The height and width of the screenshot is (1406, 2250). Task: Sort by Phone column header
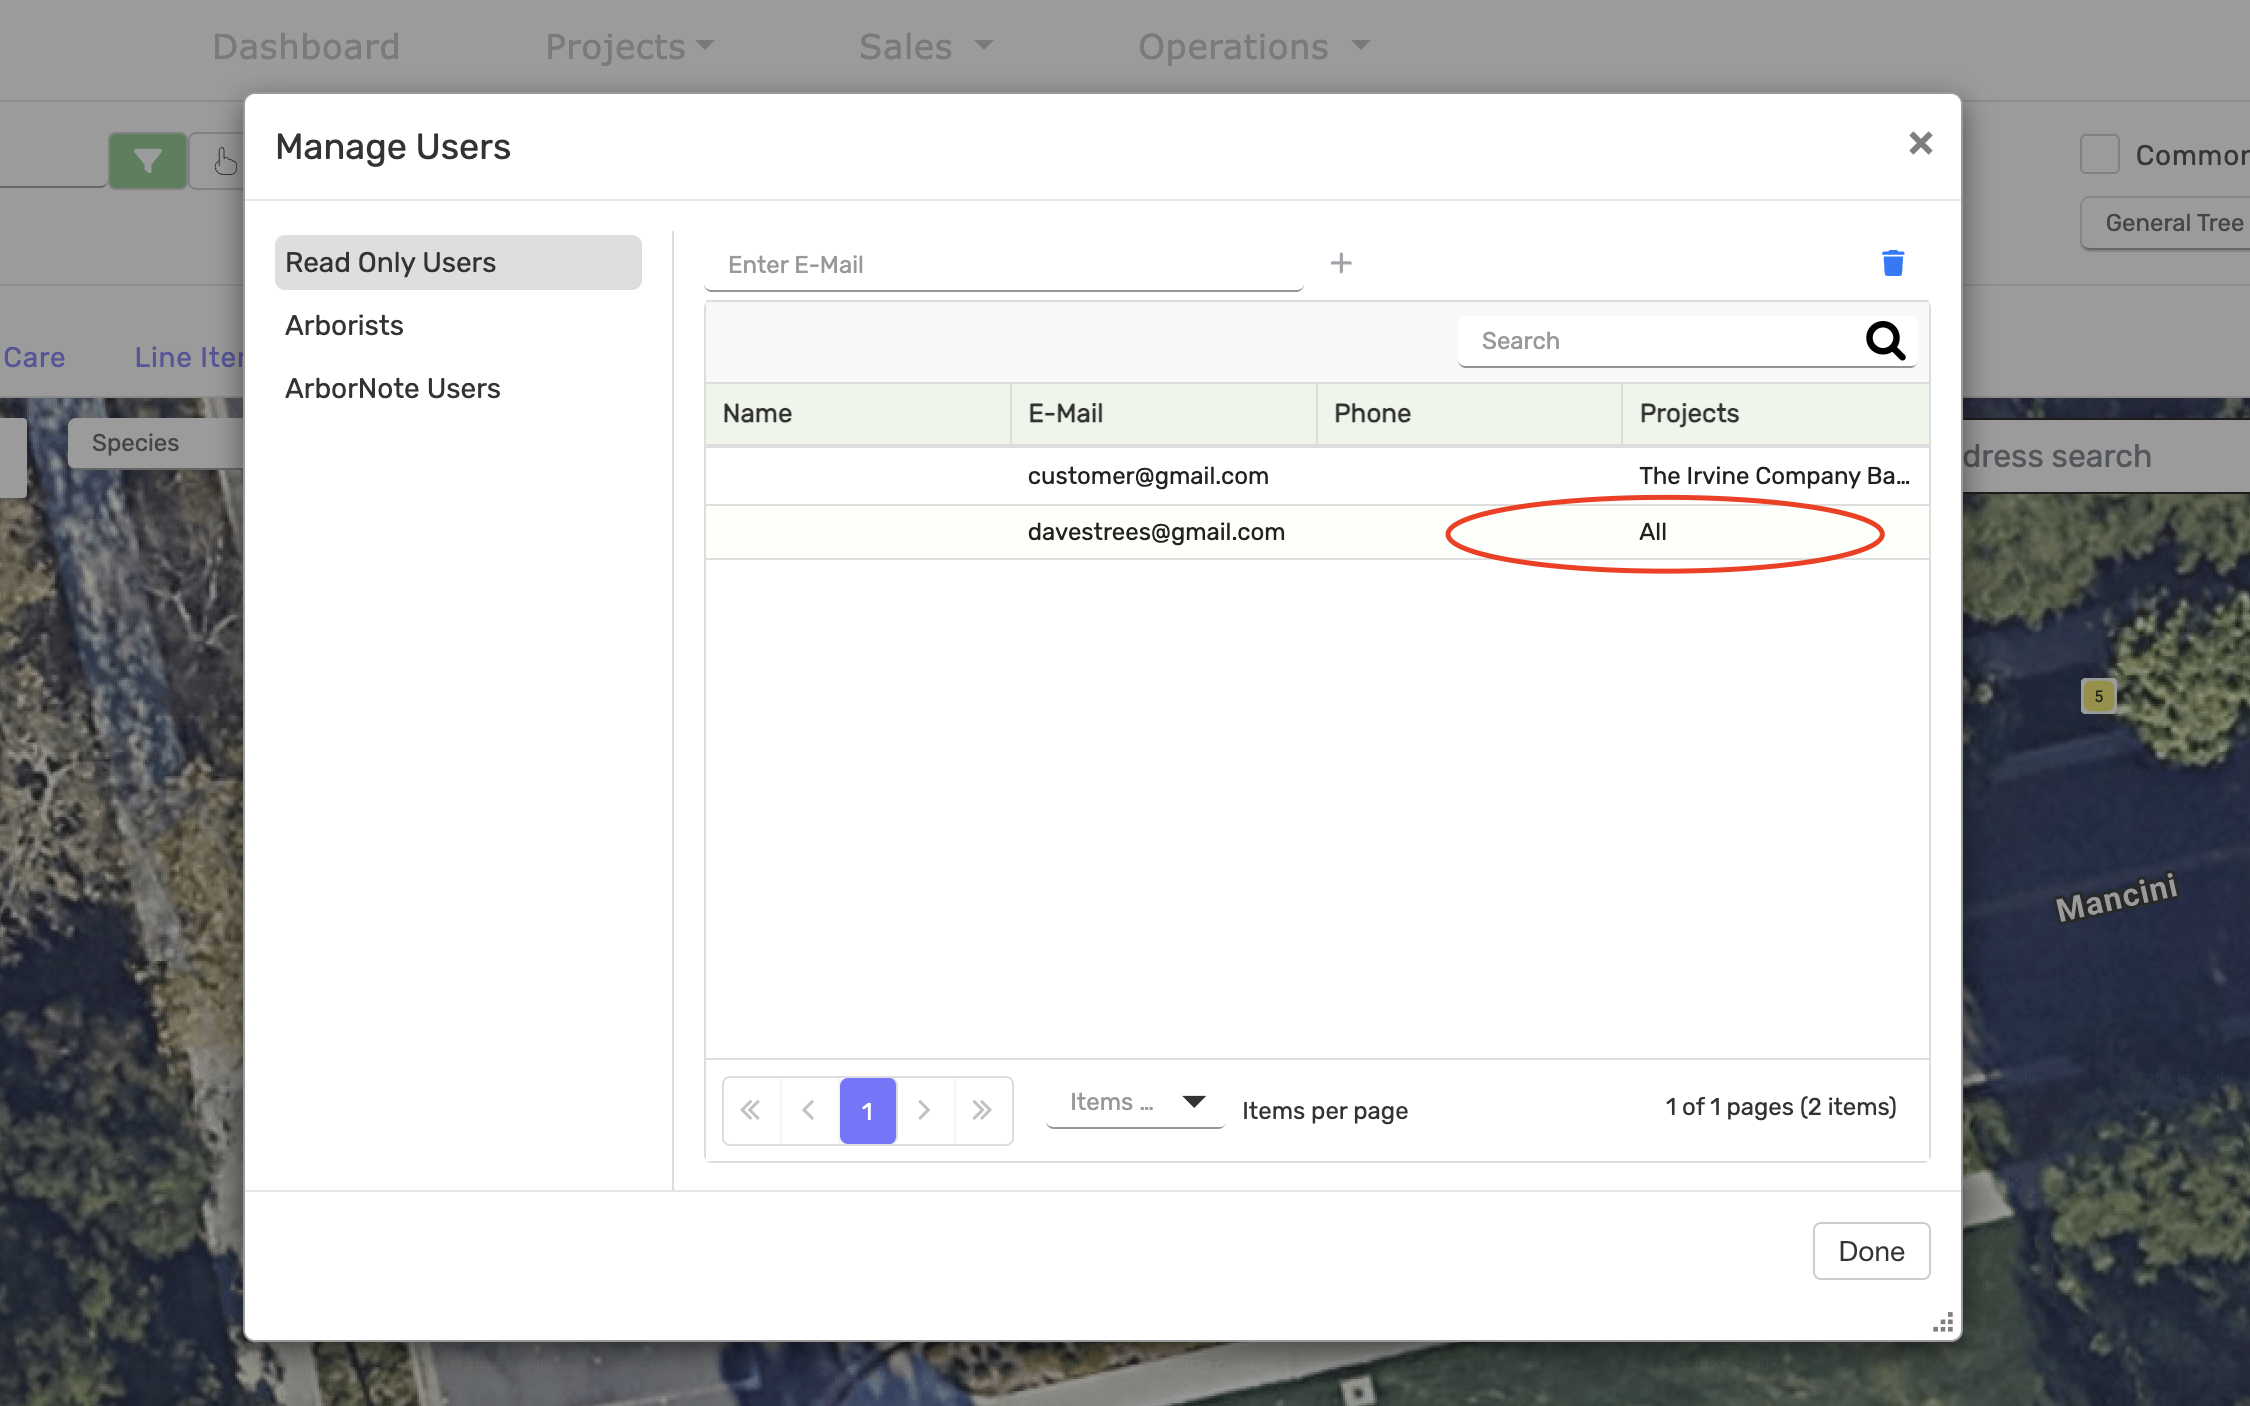click(1469, 413)
